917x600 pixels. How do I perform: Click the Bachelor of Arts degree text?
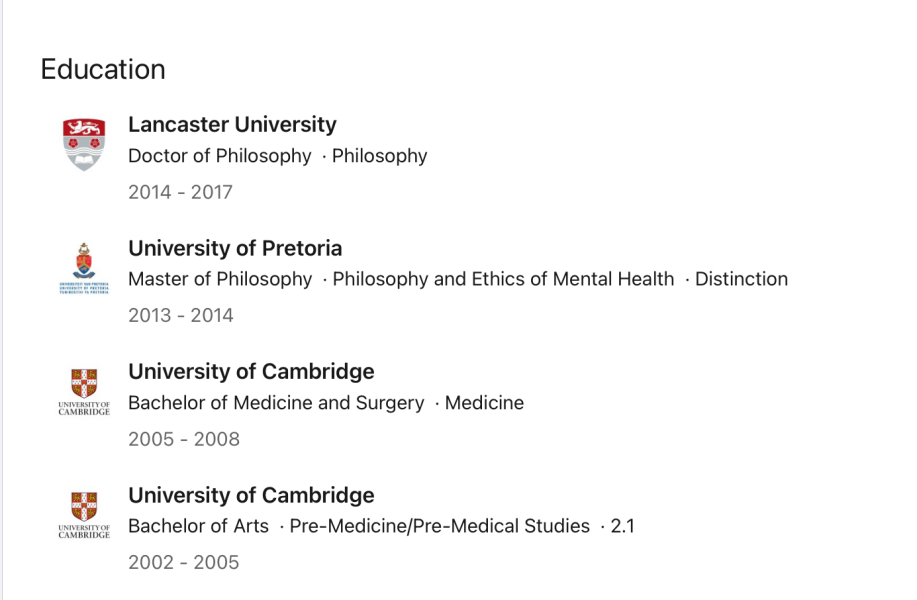pos(198,526)
